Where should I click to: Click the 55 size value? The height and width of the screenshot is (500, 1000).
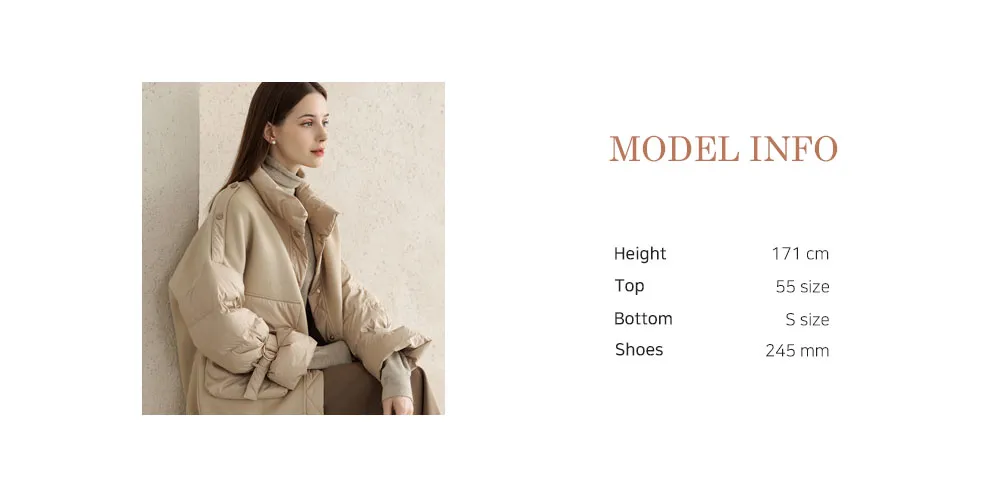tap(802, 287)
